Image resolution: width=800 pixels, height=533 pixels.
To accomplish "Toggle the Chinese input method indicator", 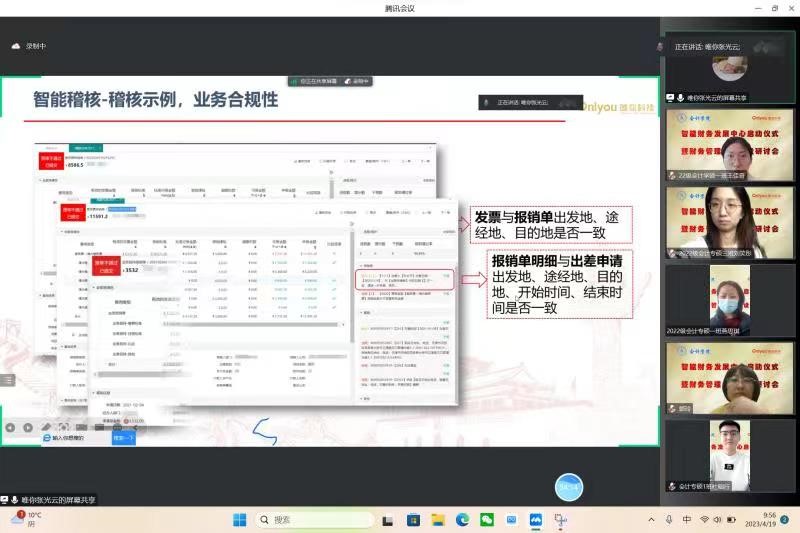I will pyautogui.click(x=687, y=520).
